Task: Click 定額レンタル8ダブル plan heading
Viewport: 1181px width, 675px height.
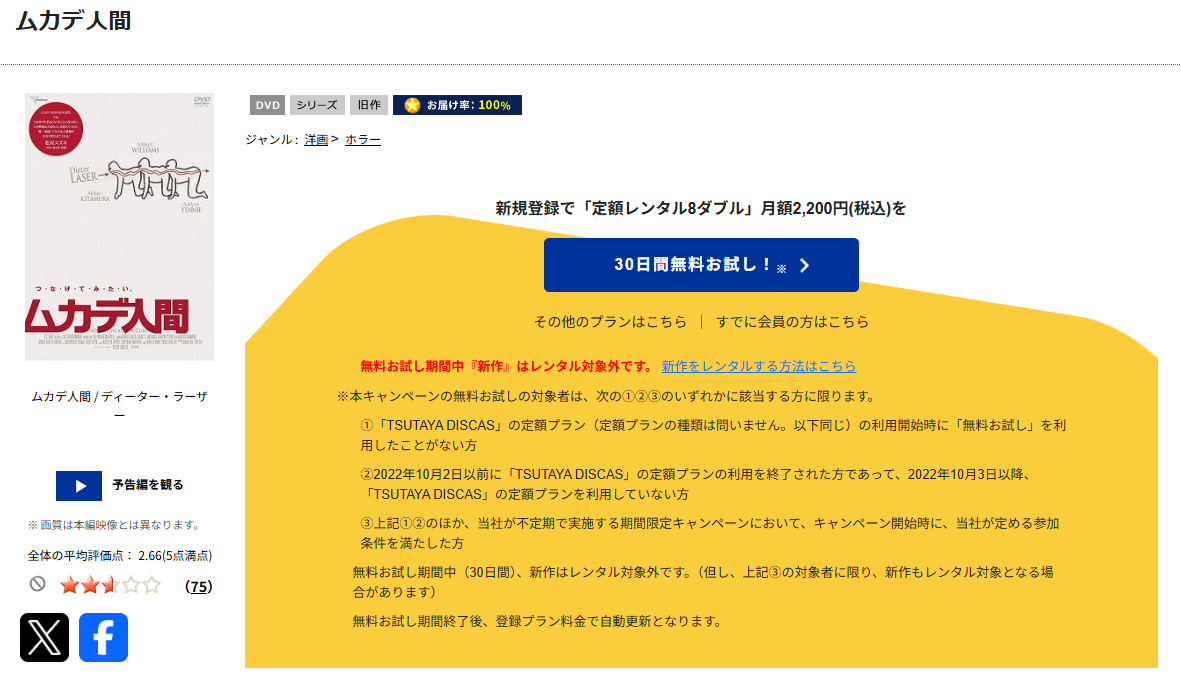Action: 700,209
